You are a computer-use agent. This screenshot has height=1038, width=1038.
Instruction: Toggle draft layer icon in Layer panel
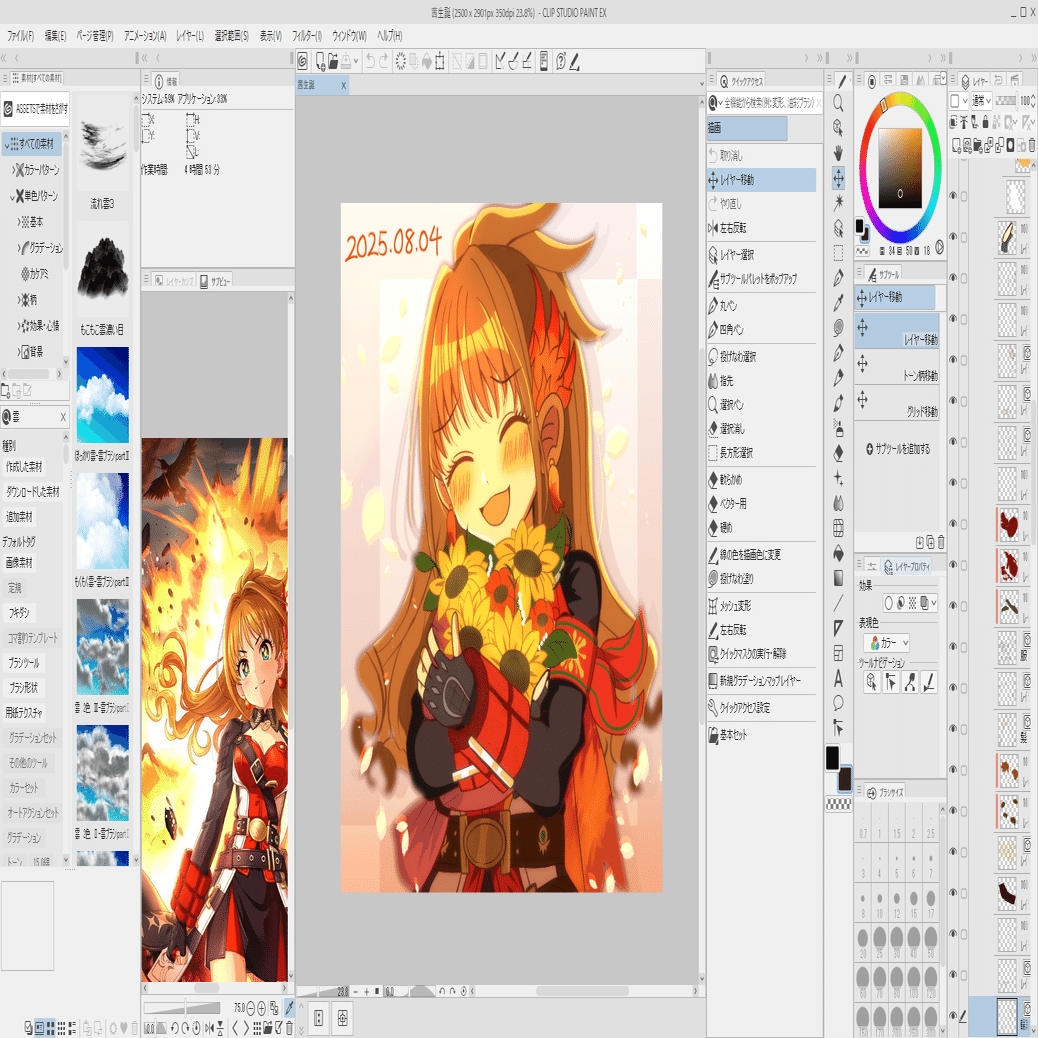point(975,122)
